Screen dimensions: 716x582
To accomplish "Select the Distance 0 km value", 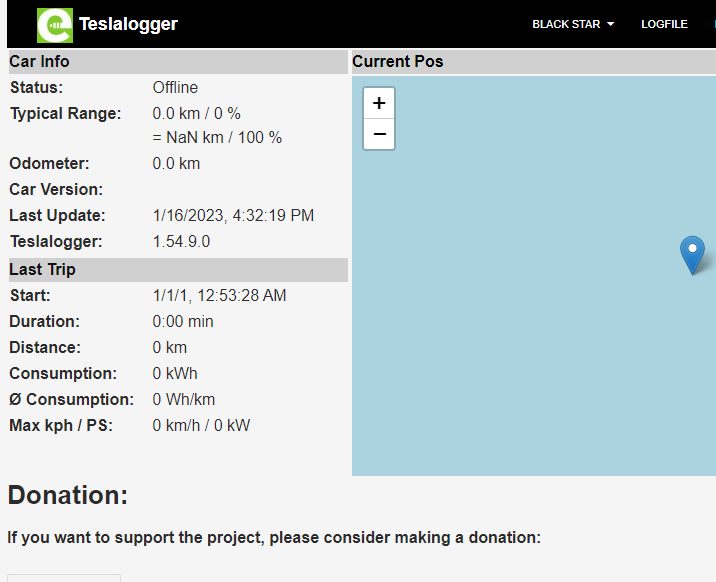I will pos(169,347).
